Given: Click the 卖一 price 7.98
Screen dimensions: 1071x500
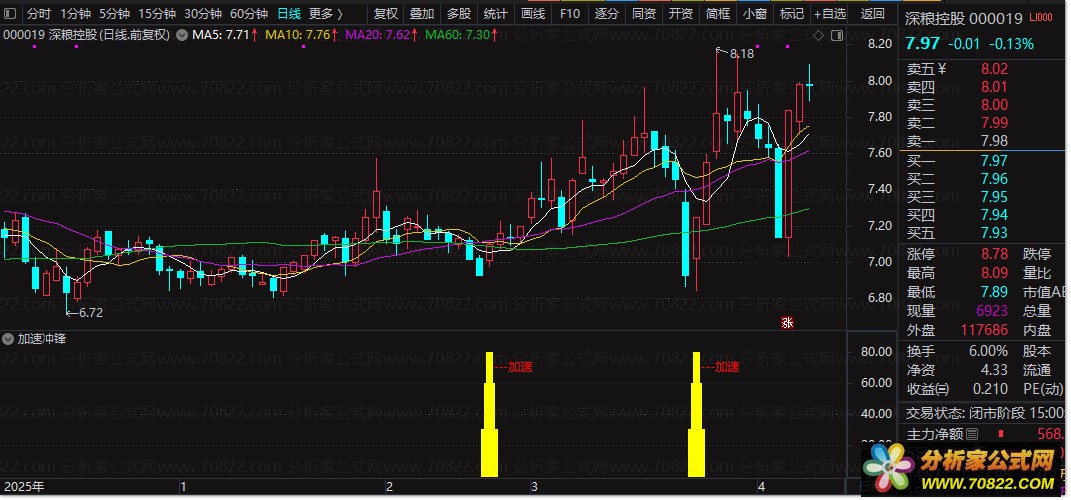Looking at the screenshot, I should point(994,141).
